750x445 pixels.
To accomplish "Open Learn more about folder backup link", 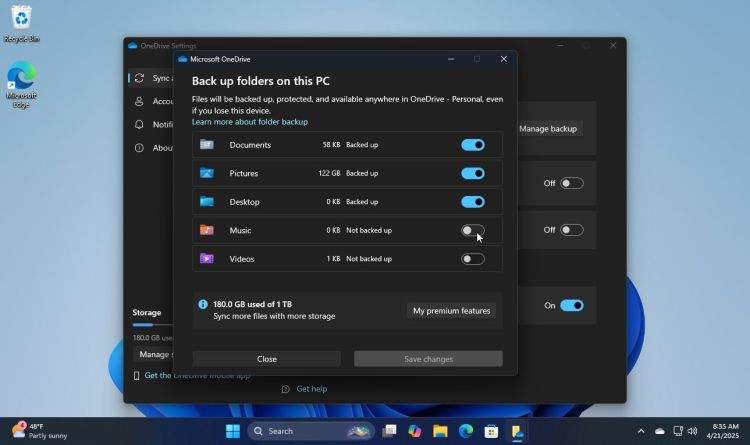I will coord(250,122).
